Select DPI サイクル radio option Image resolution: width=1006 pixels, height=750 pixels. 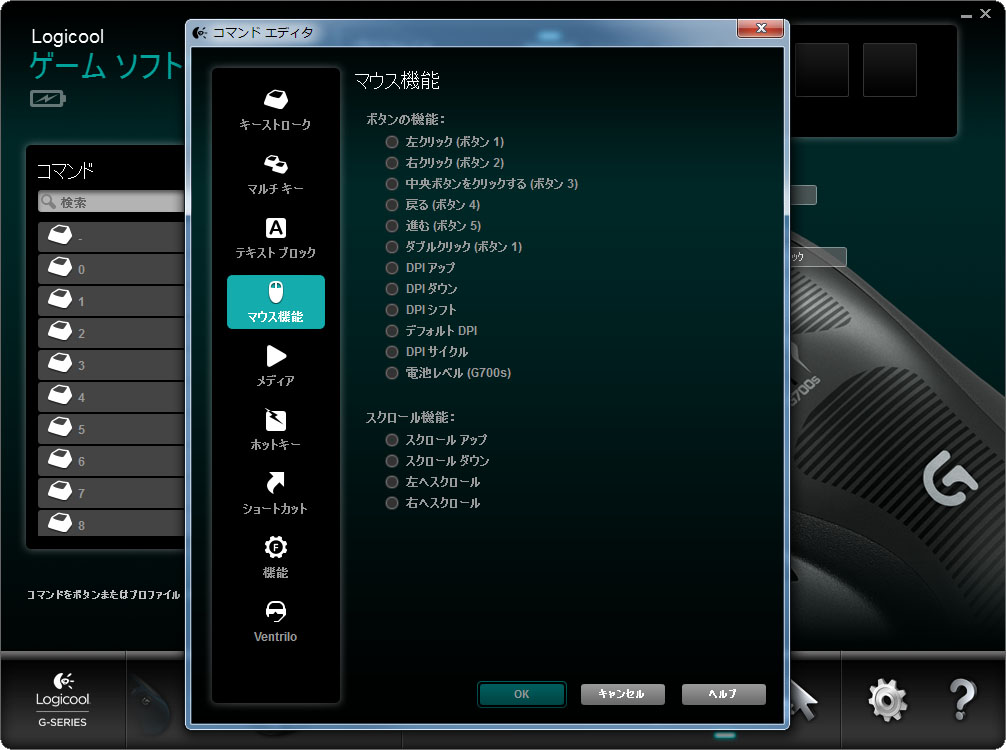pyautogui.click(x=392, y=352)
